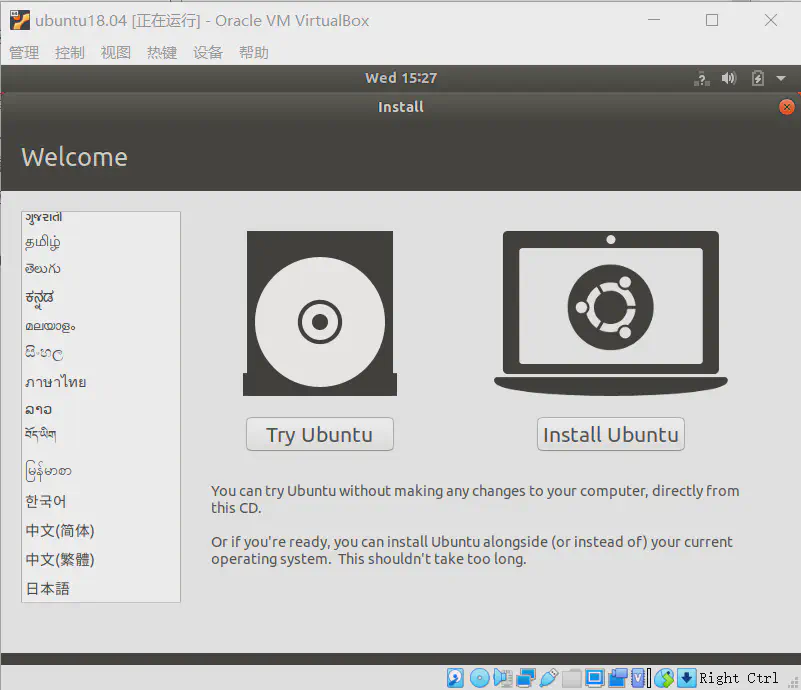The width and height of the screenshot is (801, 690).
Task: Select 日本語 in the language list
Action: click(48, 589)
